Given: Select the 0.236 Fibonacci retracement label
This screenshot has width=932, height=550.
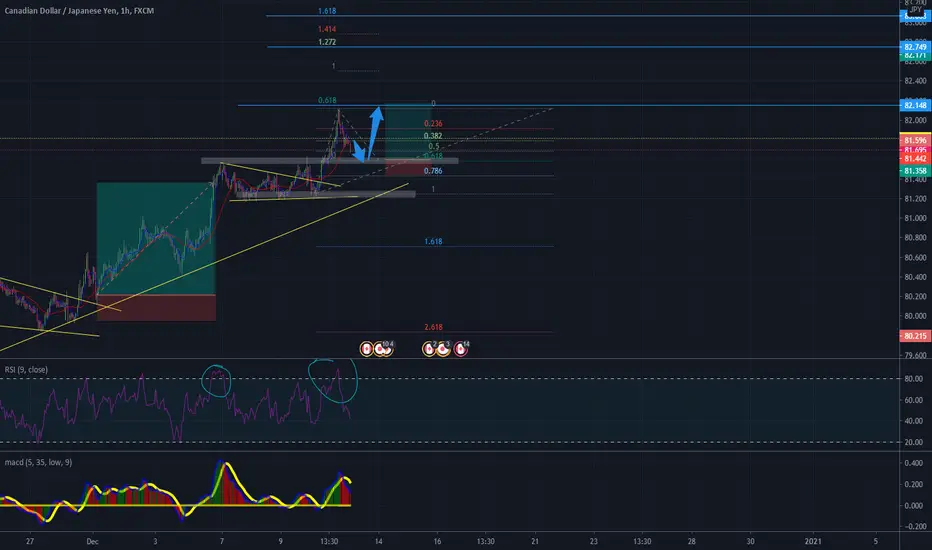Looking at the screenshot, I should click(433, 124).
